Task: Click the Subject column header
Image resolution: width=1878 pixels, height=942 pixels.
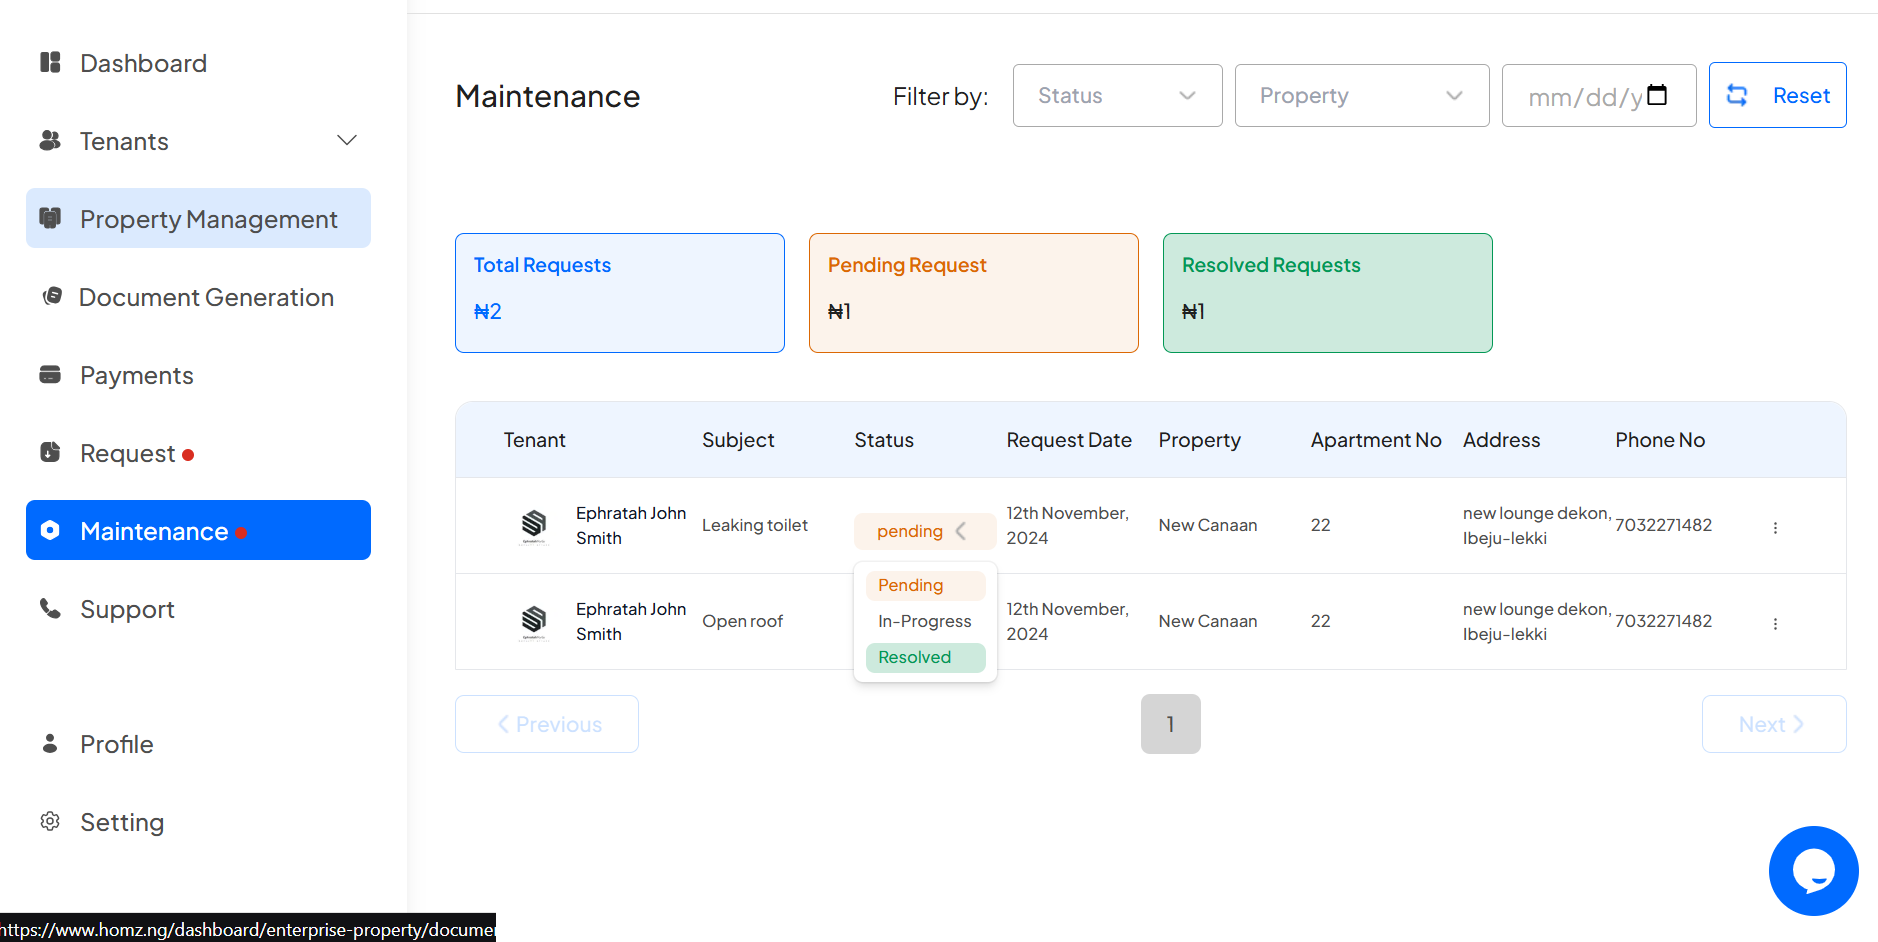Action: pos(738,440)
